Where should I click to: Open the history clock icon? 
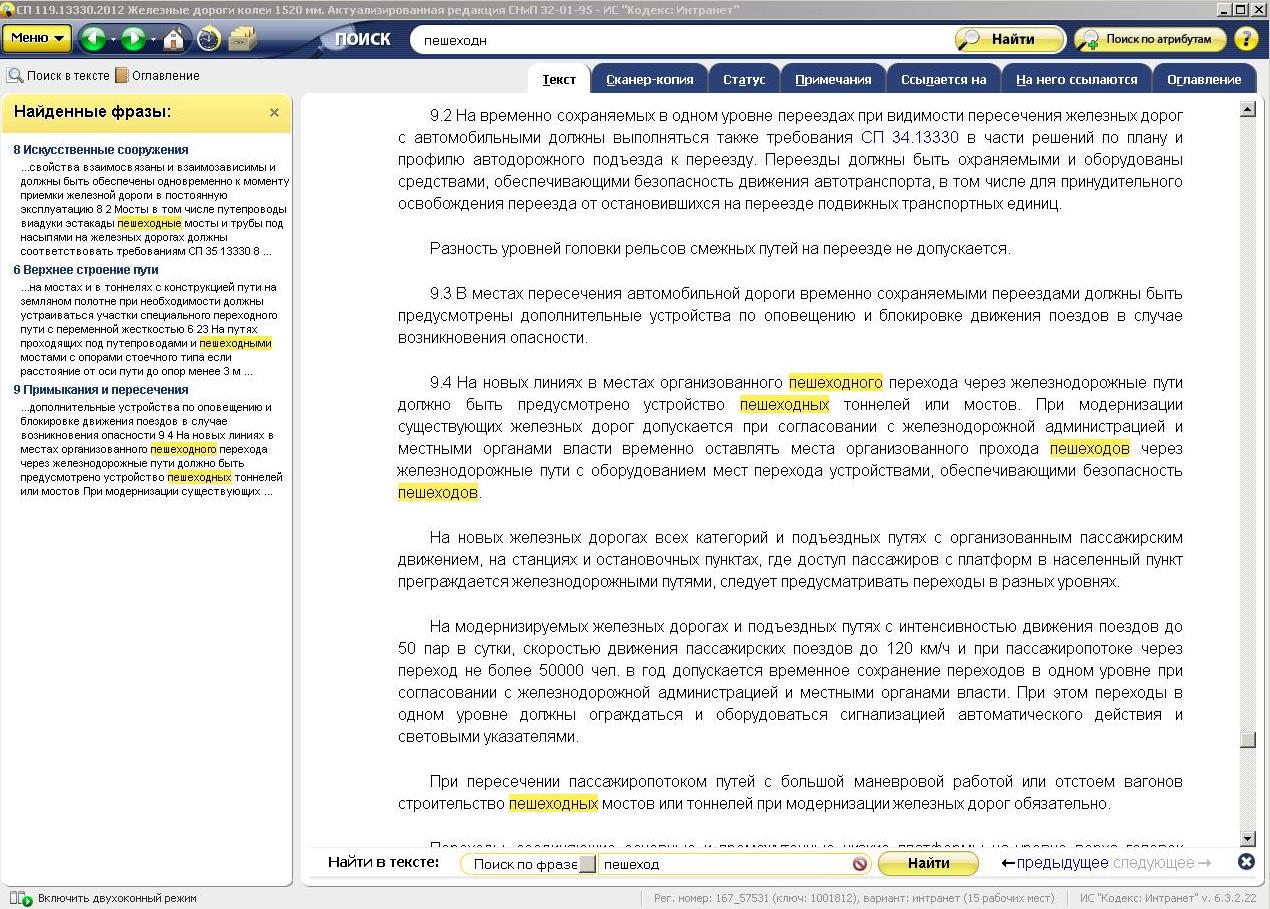[208, 39]
